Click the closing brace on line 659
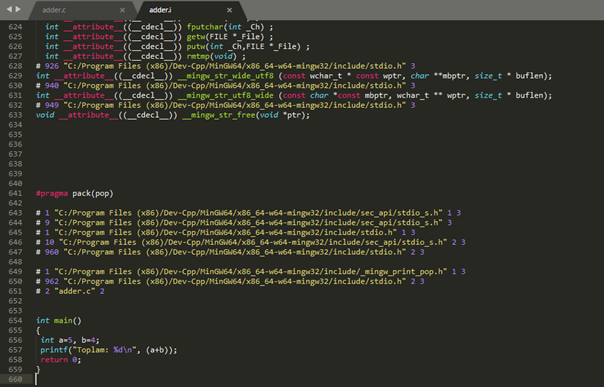This screenshot has width=604, height=387. pyautogui.click(x=38, y=370)
